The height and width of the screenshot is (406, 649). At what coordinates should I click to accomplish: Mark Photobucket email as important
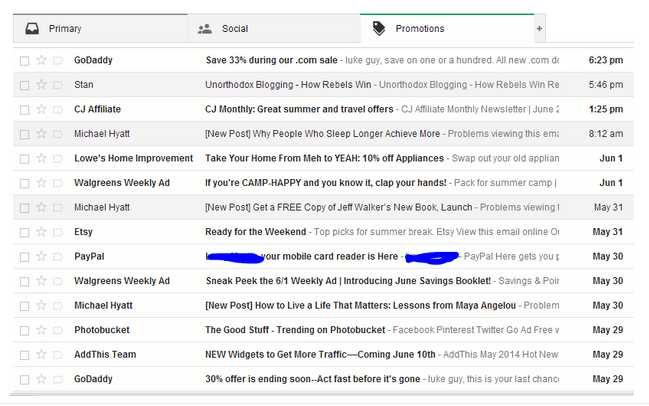pos(58,330)
